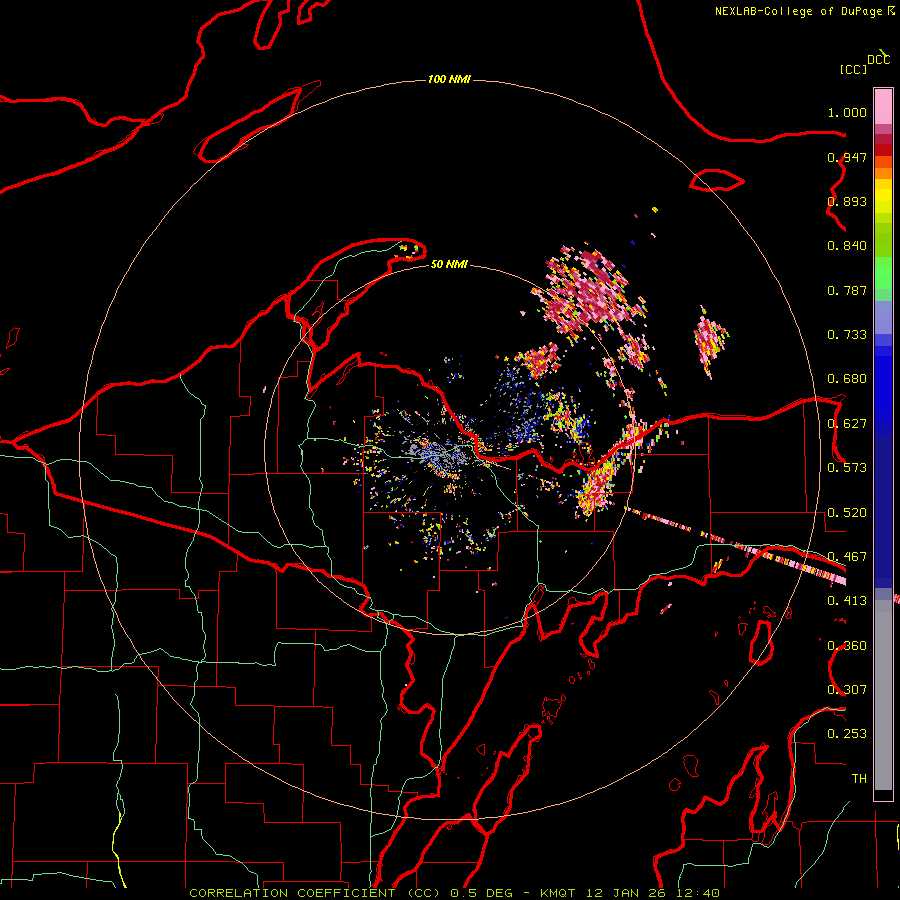The width and height of the screenshot is (900, 900).
Task: Click the 50 NMI range ring label
Action: (x=449, y=264)
